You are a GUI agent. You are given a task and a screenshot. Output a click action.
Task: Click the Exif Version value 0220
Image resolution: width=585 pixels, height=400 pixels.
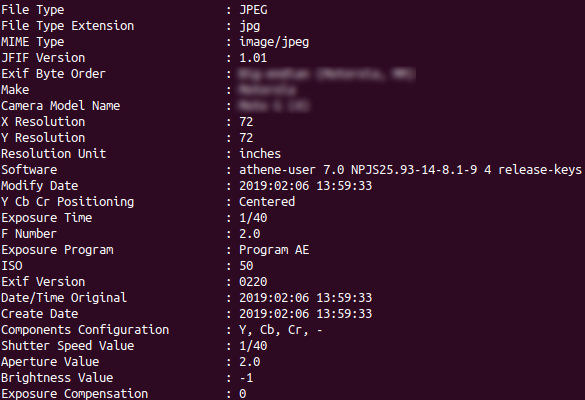[x=253, y=282]
